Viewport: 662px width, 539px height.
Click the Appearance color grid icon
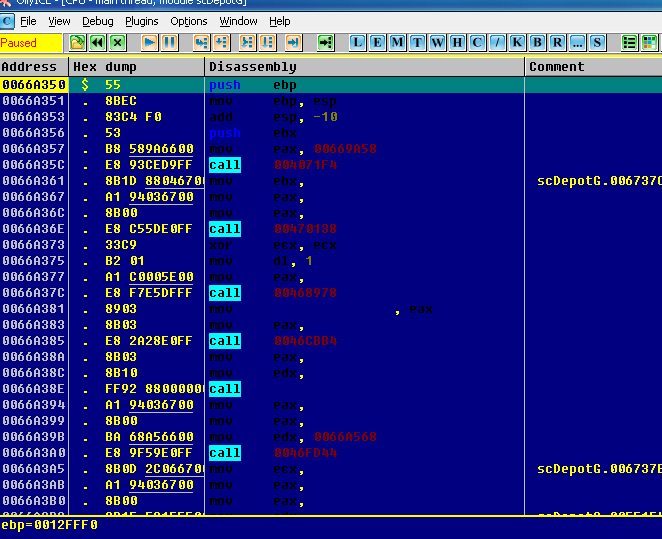point(649,43)
